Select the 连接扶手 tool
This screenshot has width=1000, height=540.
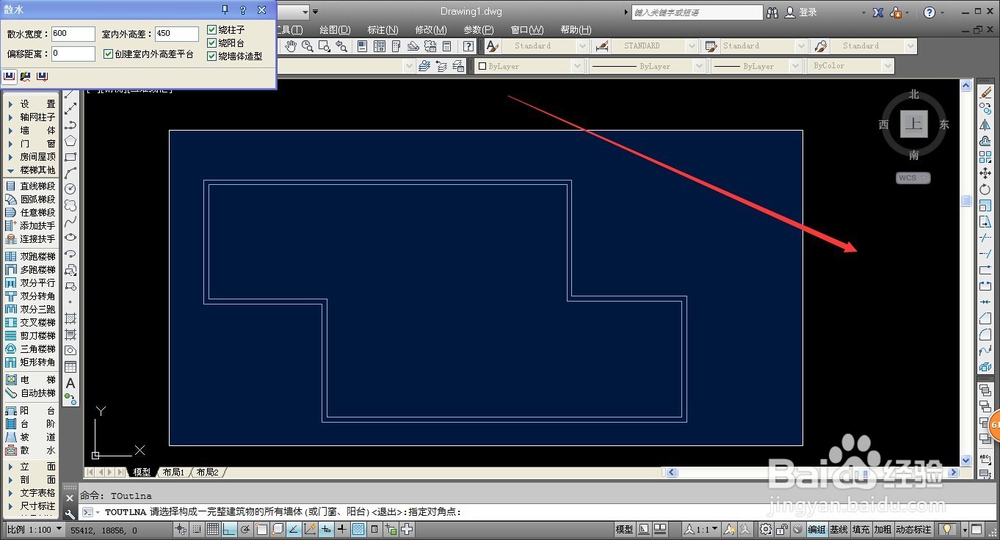coord(31,238)
